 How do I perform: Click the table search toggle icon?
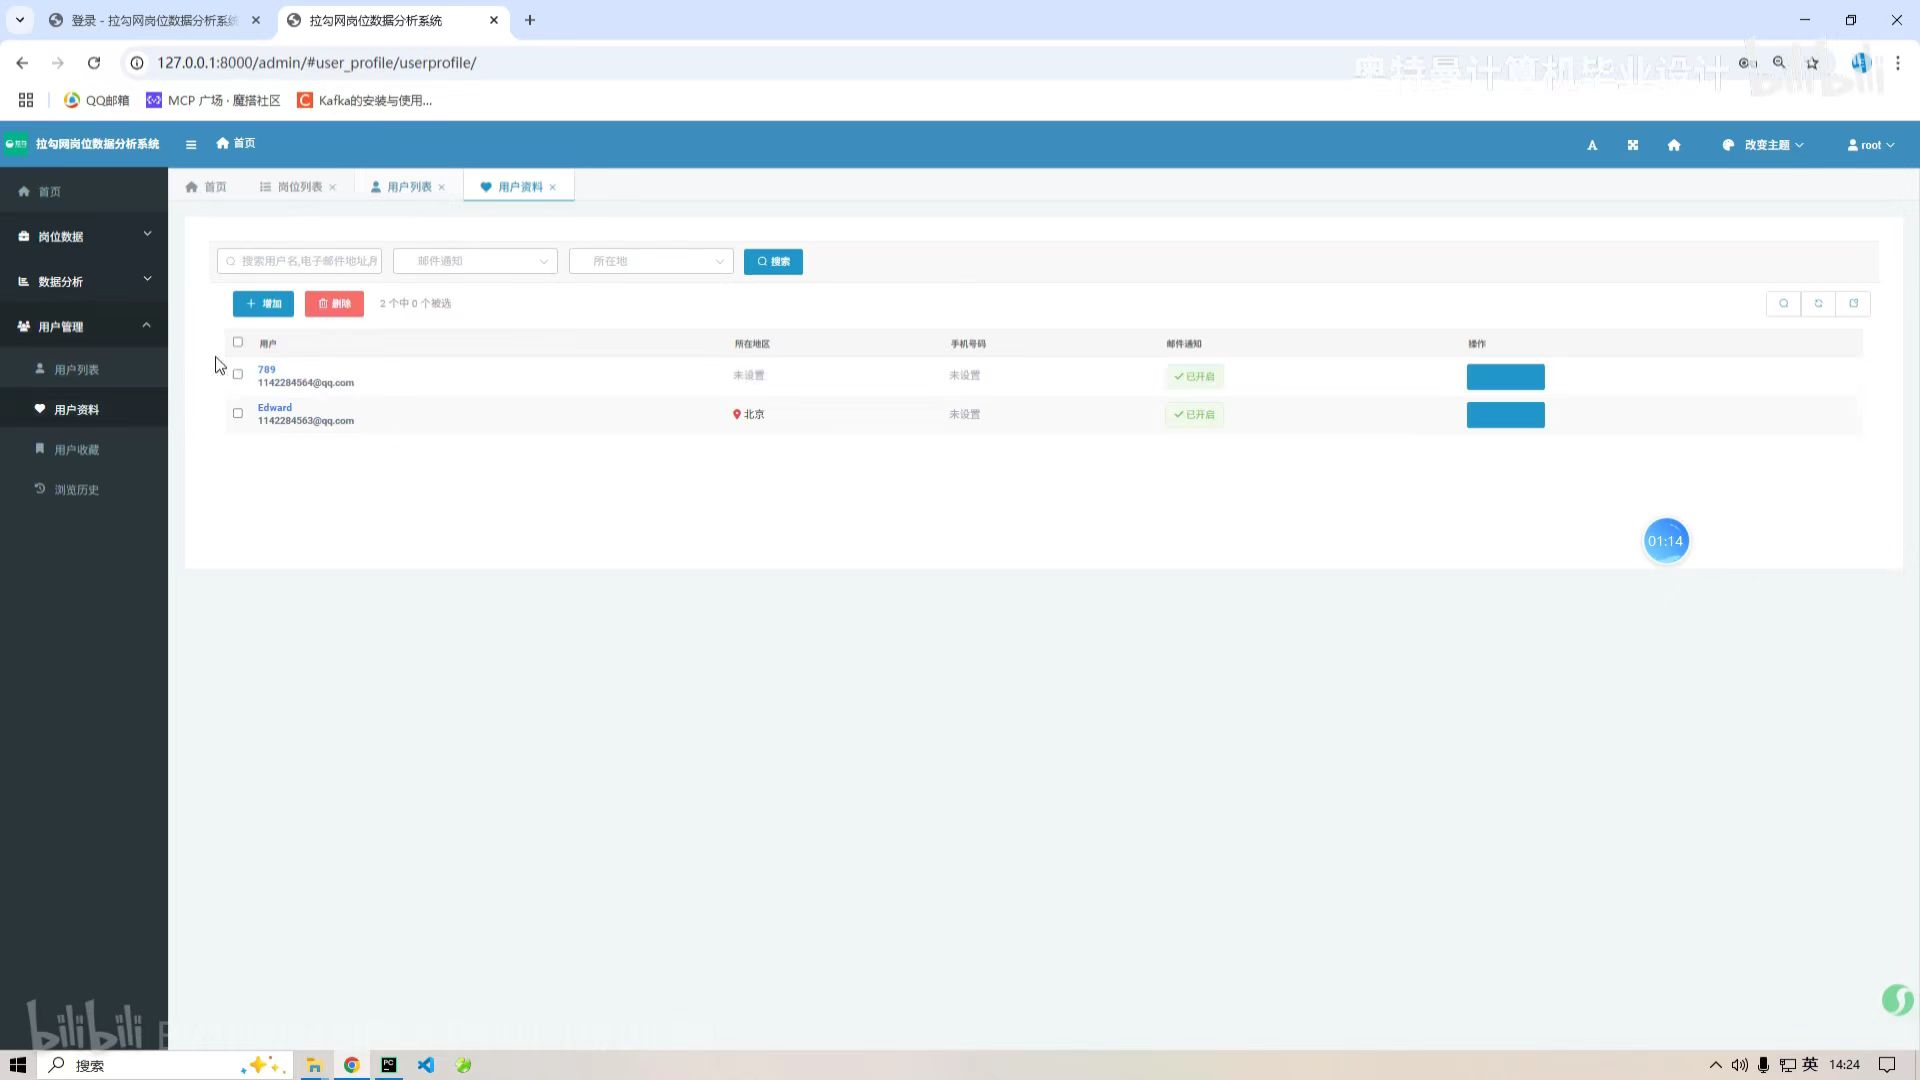(x=1783, y=303)
